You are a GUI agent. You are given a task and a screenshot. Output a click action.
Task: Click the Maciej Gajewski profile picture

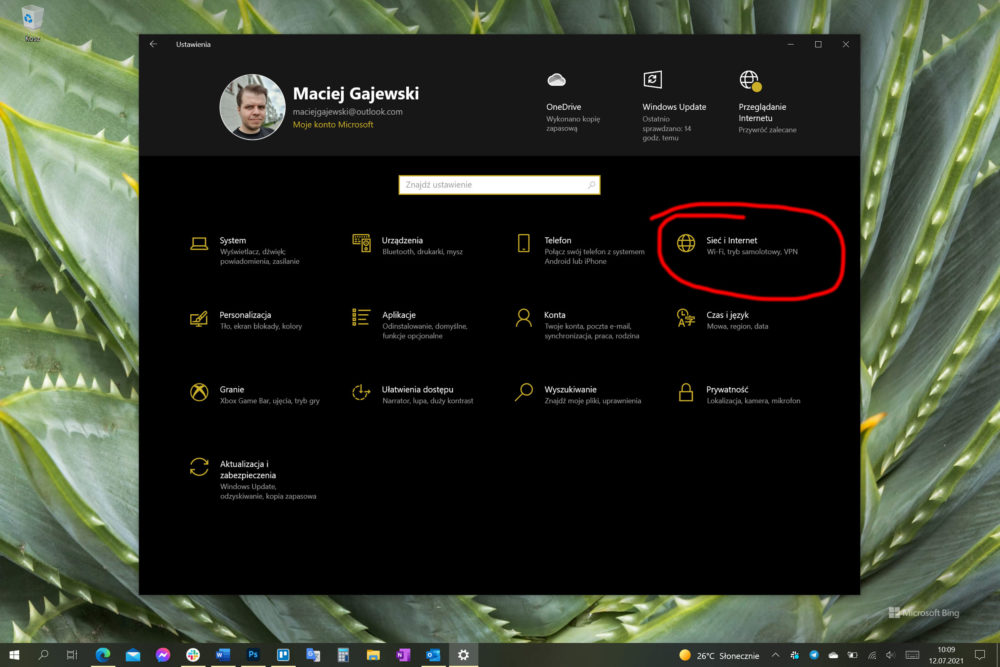(253, 106)
